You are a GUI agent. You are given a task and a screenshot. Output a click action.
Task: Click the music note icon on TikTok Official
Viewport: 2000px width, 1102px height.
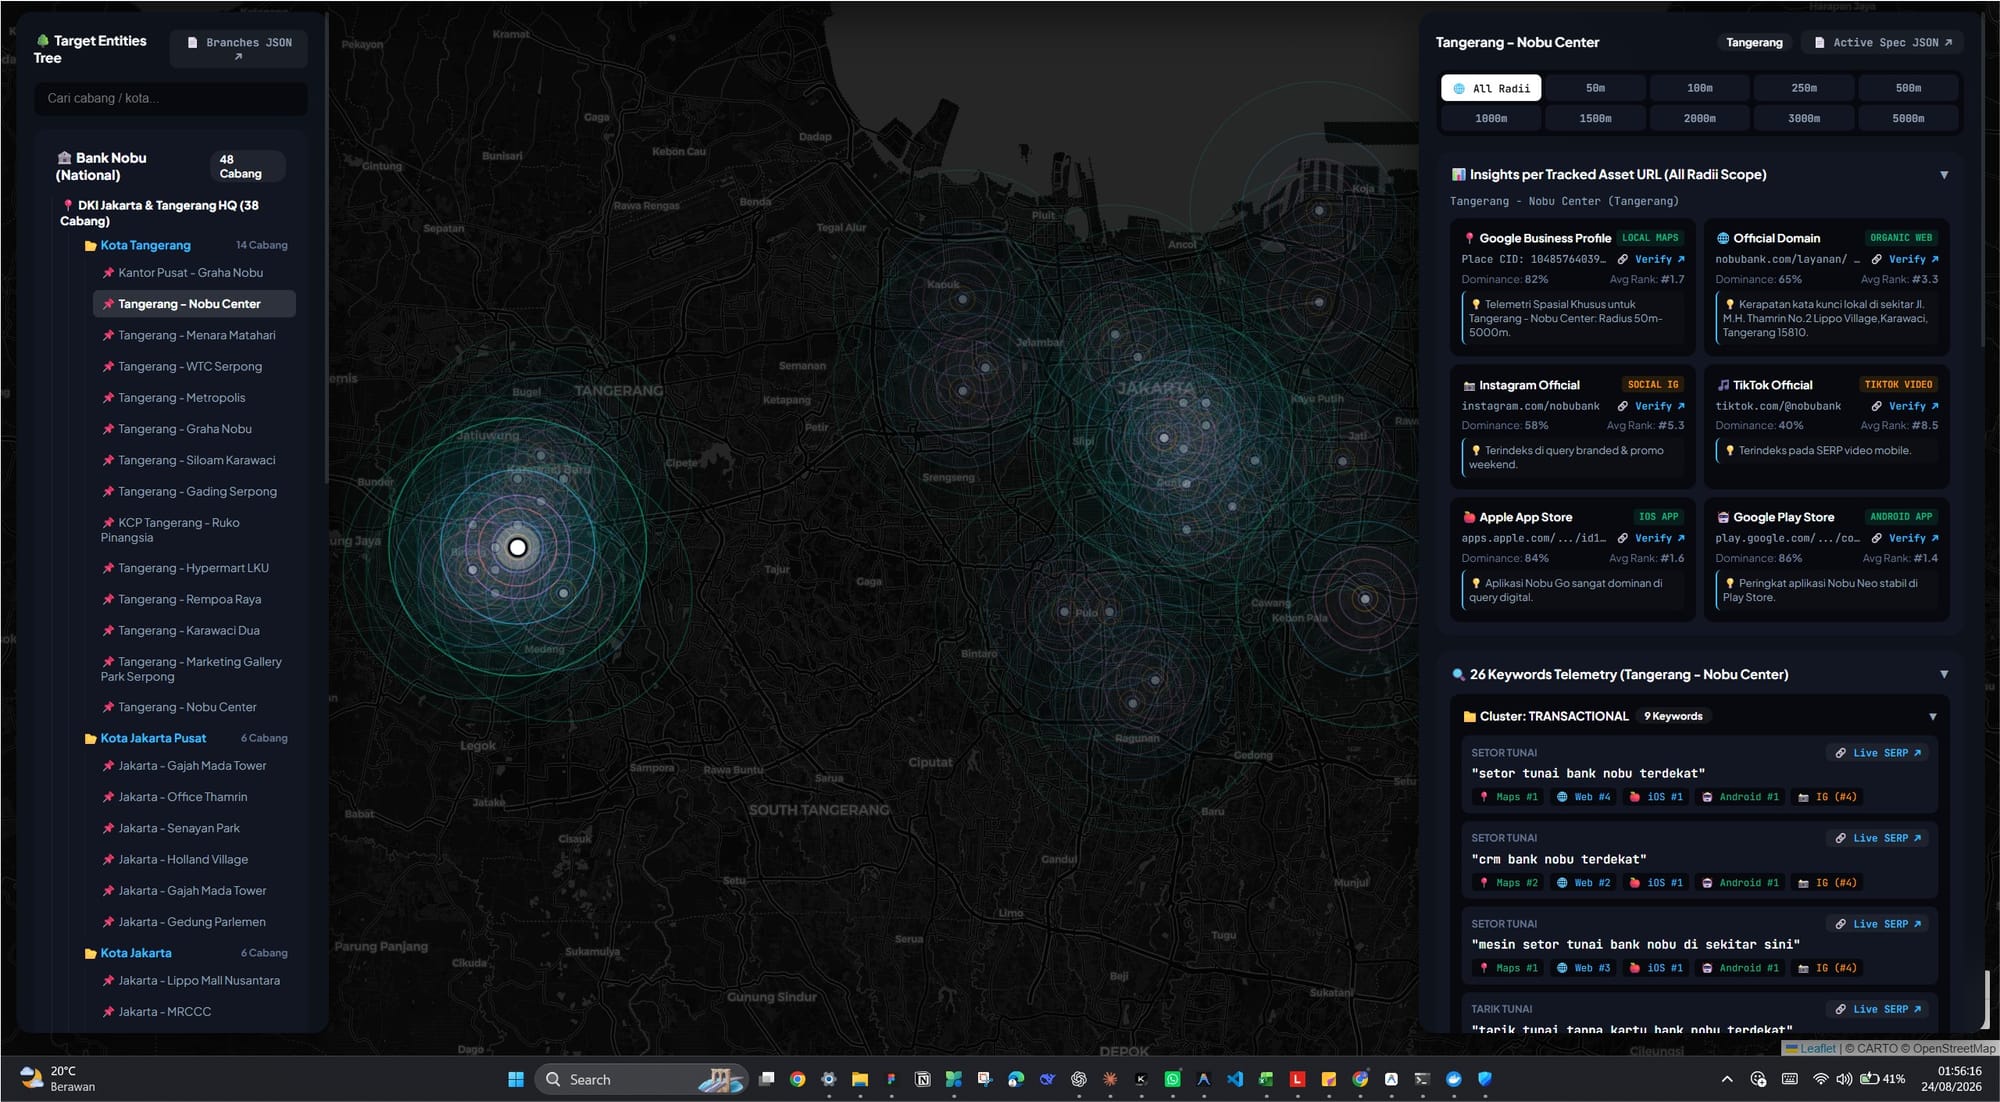tap(1723, 385)
